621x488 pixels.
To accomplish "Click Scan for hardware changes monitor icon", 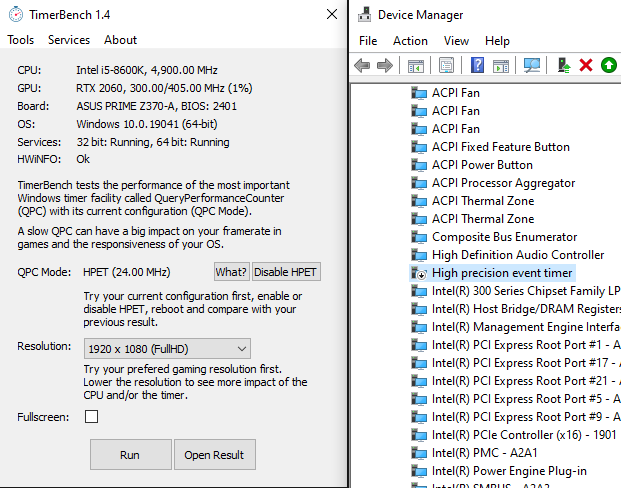I will [531, 65].
